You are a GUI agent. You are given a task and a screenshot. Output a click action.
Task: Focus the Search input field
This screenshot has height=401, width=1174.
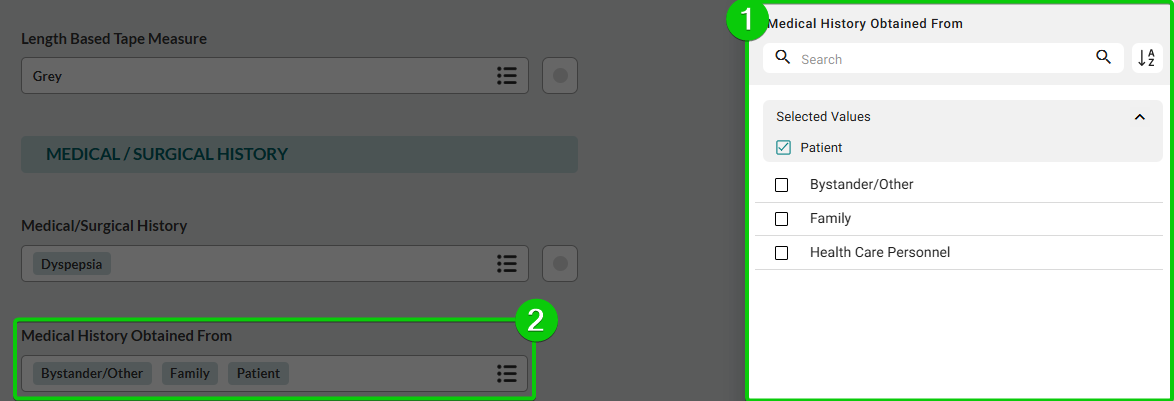[943, 58]
